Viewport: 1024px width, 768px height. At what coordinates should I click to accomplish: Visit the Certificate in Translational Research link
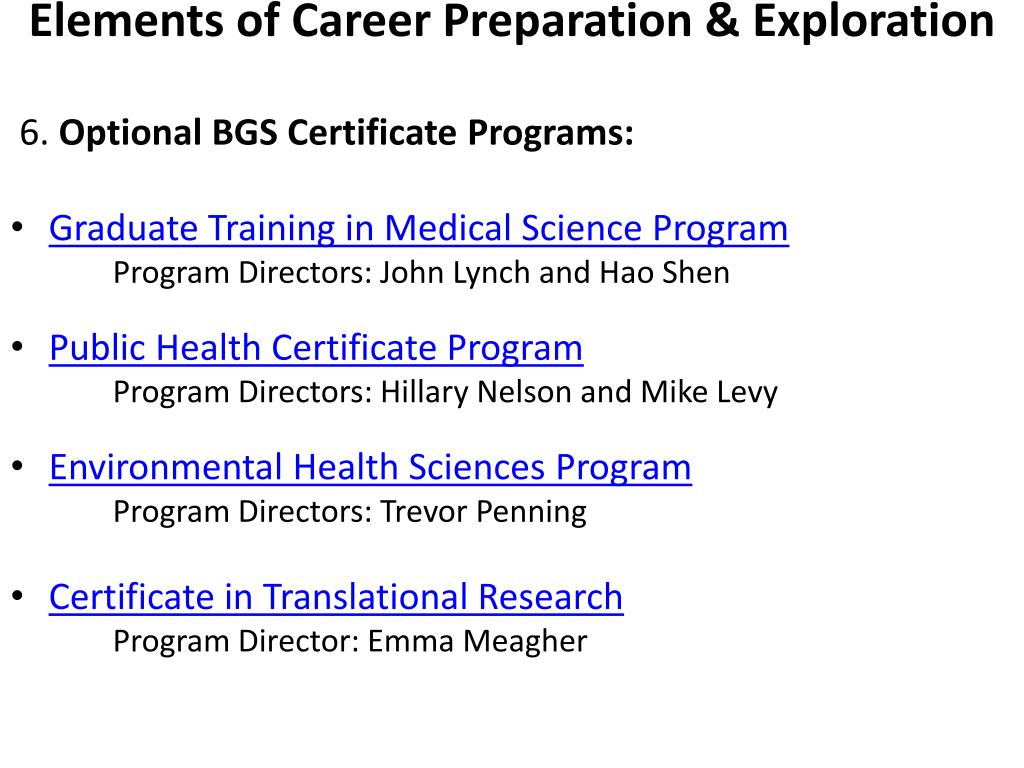point(336,597)
